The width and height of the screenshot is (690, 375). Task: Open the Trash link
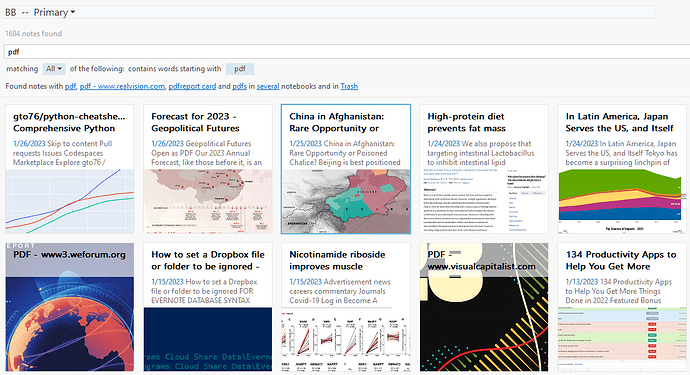tap(349, 86)
